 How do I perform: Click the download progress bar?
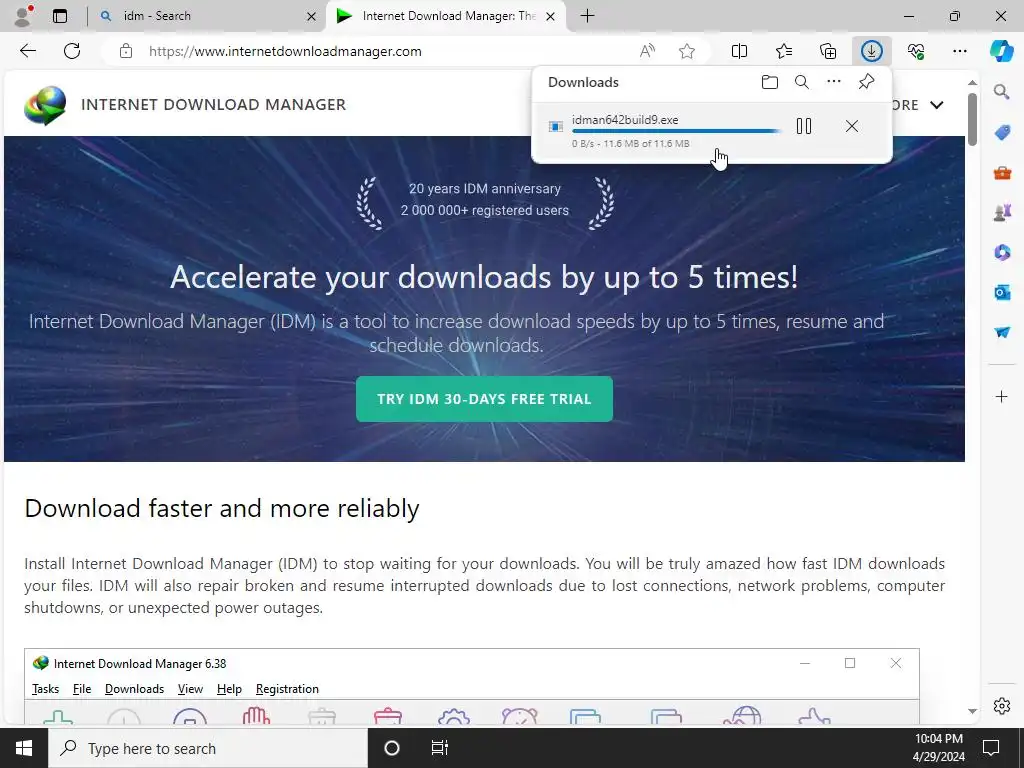click(676, 131)
